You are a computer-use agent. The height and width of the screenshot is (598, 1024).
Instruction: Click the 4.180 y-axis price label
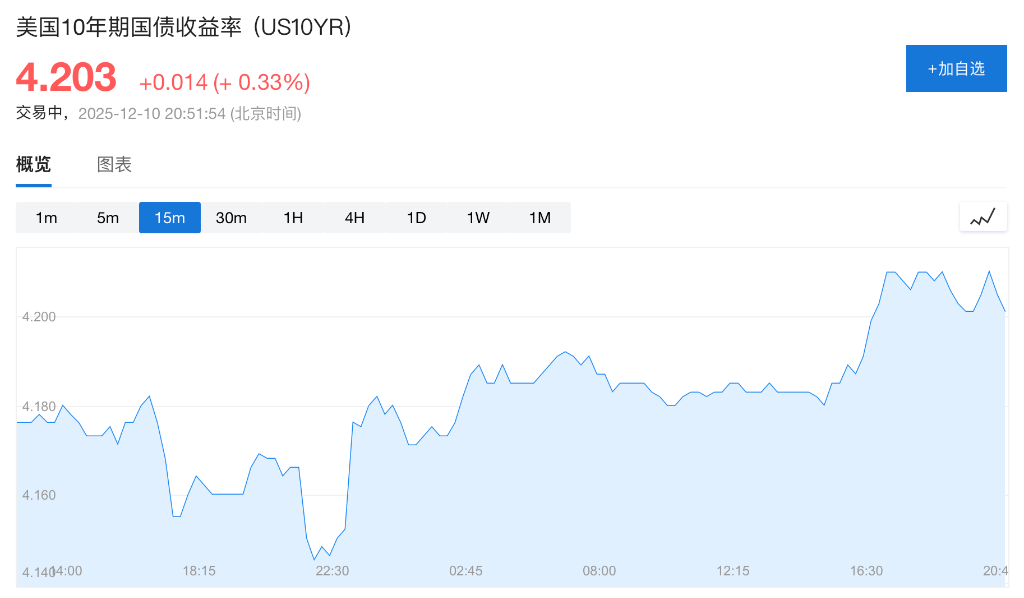(39, 407)
